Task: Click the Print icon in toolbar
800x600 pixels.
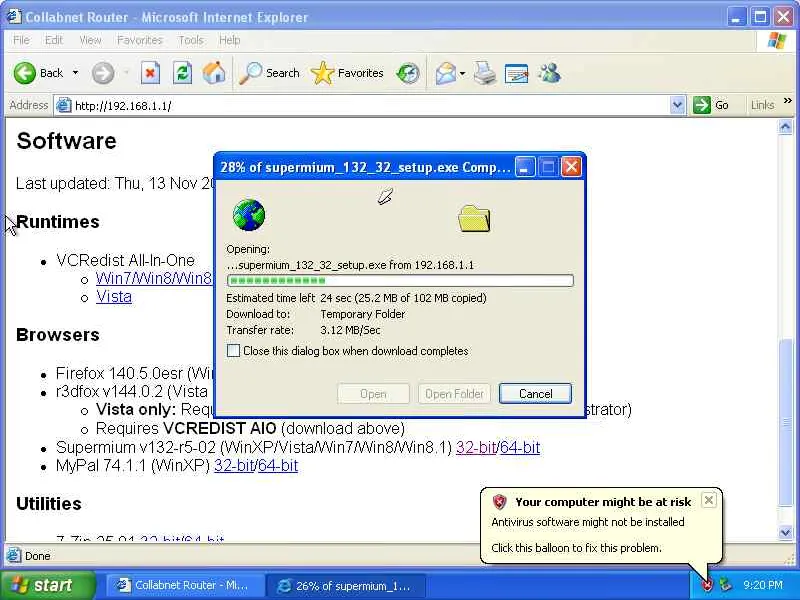Action: (x=484, y=73)
